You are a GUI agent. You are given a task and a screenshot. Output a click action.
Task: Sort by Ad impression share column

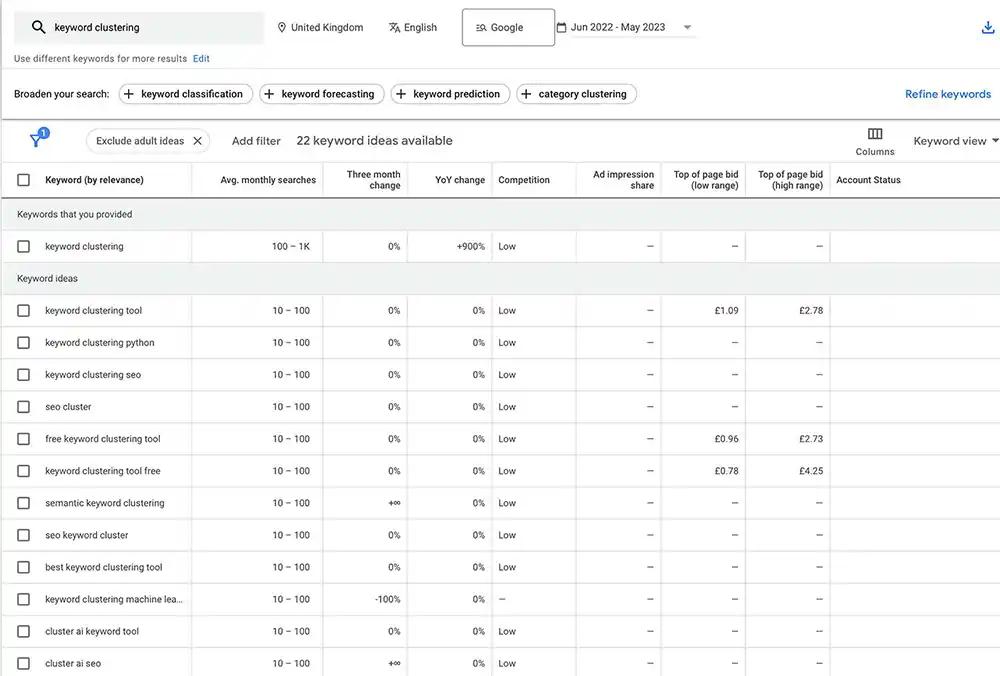[x=623, y=180]
